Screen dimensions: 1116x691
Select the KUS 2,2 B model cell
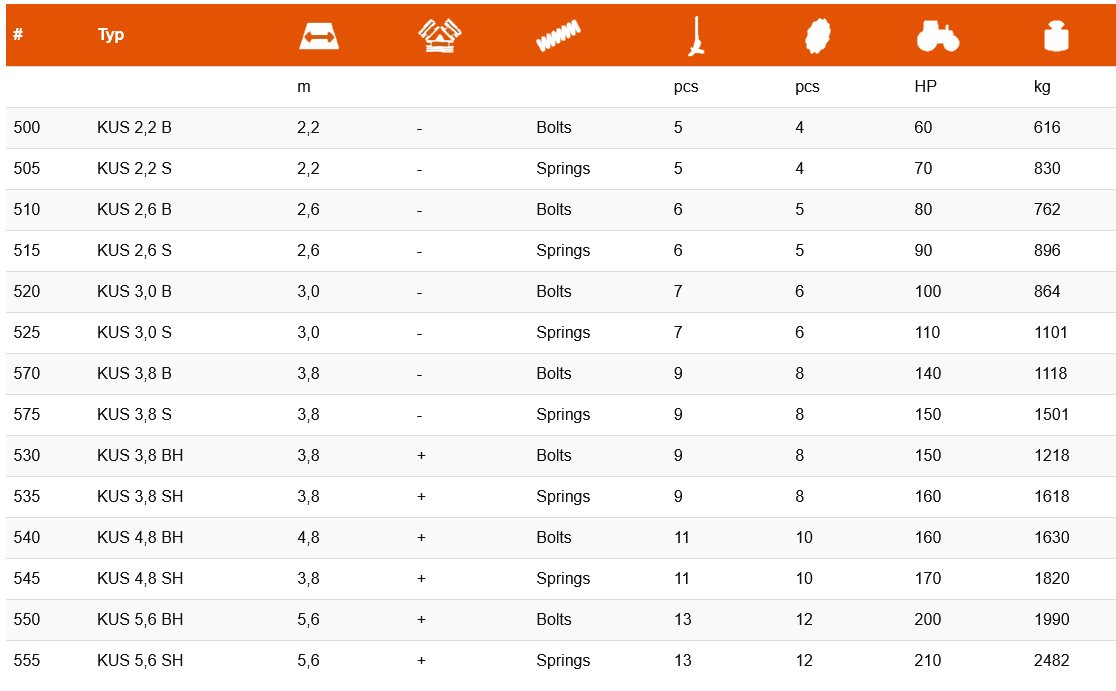[134, 127]
